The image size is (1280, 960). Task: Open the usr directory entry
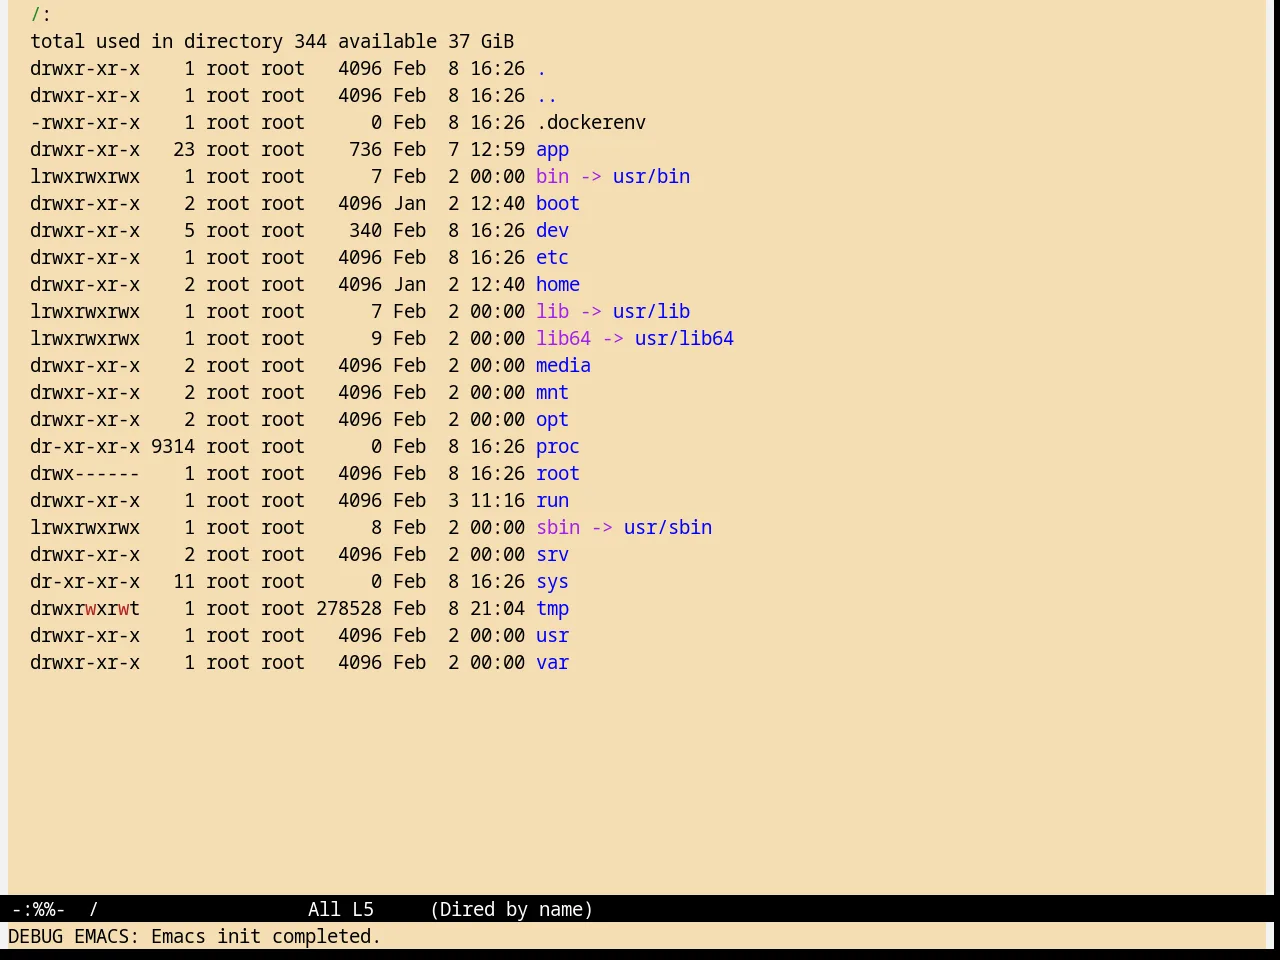point(552,636)
